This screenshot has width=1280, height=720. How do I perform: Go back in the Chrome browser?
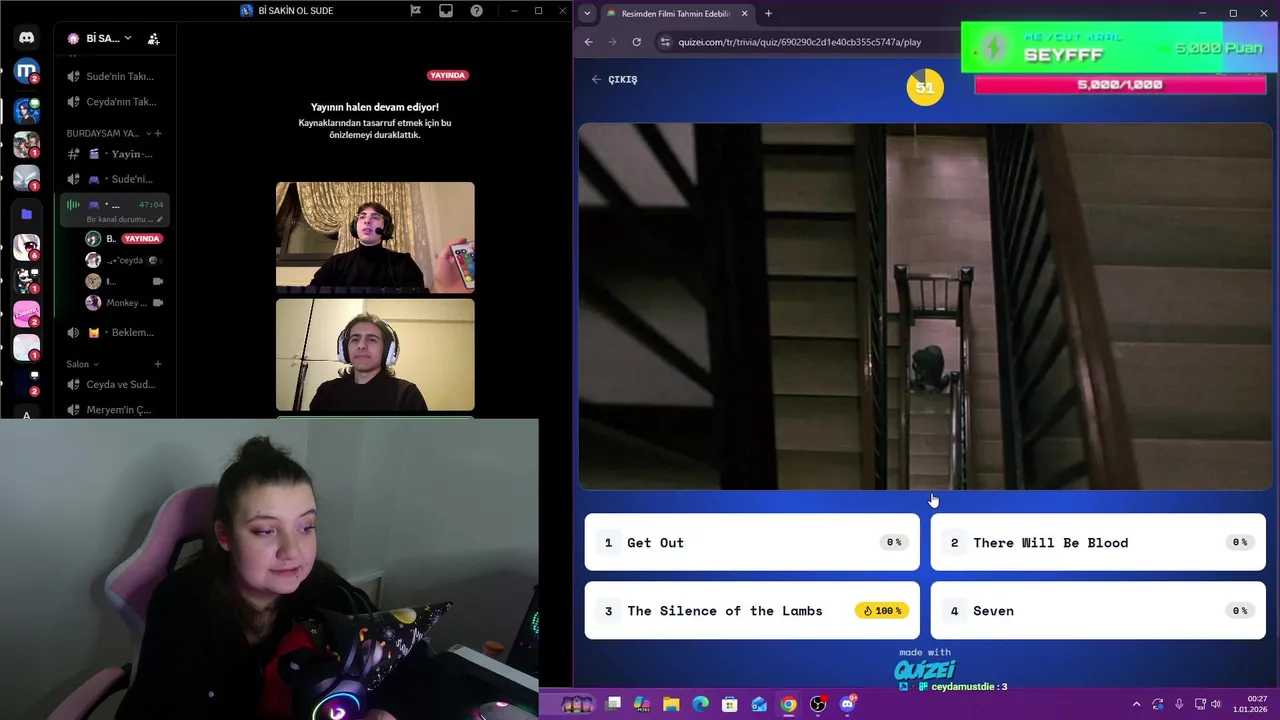[588, 42]
